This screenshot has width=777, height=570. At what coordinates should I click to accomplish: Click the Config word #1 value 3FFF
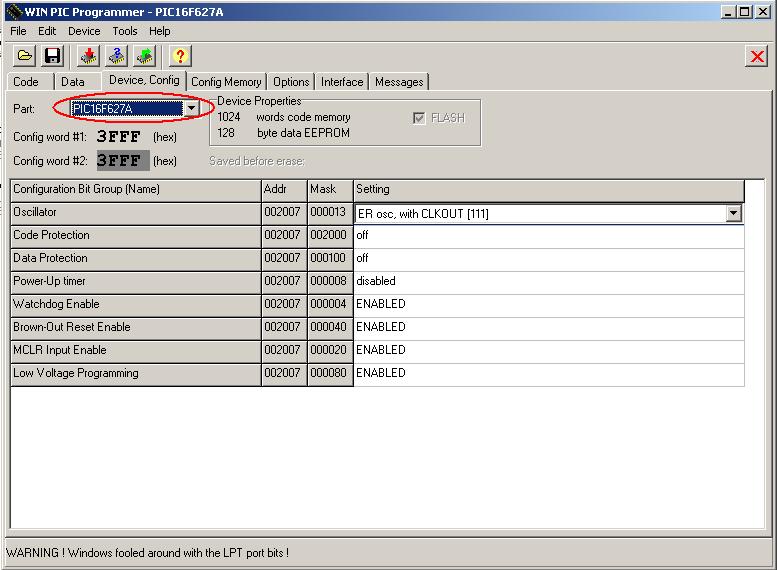click(x=118, y=136)
